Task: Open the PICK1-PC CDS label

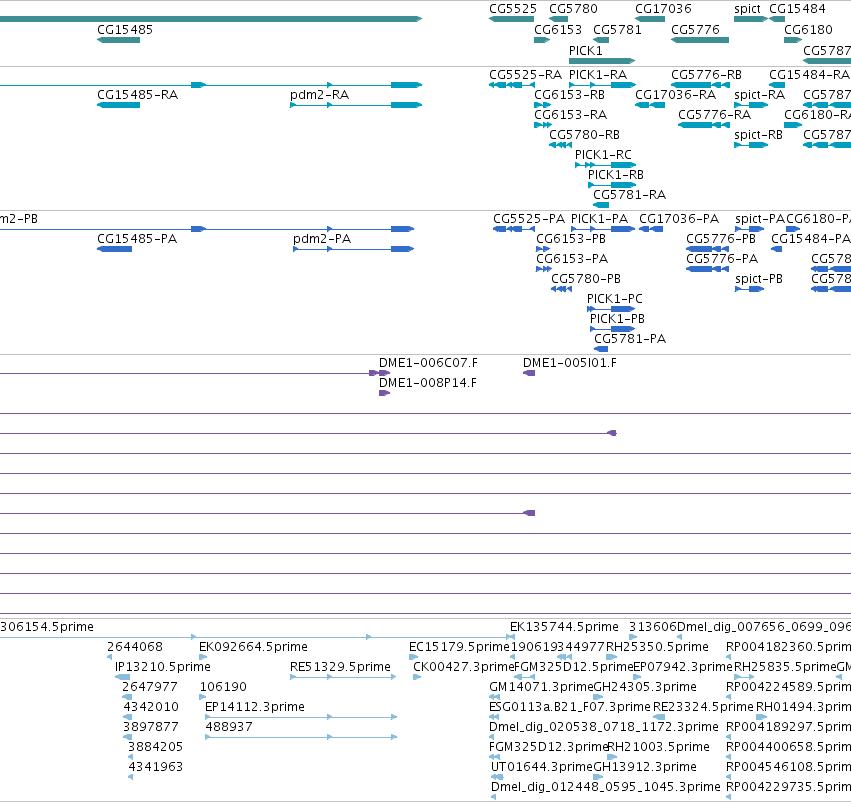Action: click(614, 299)
